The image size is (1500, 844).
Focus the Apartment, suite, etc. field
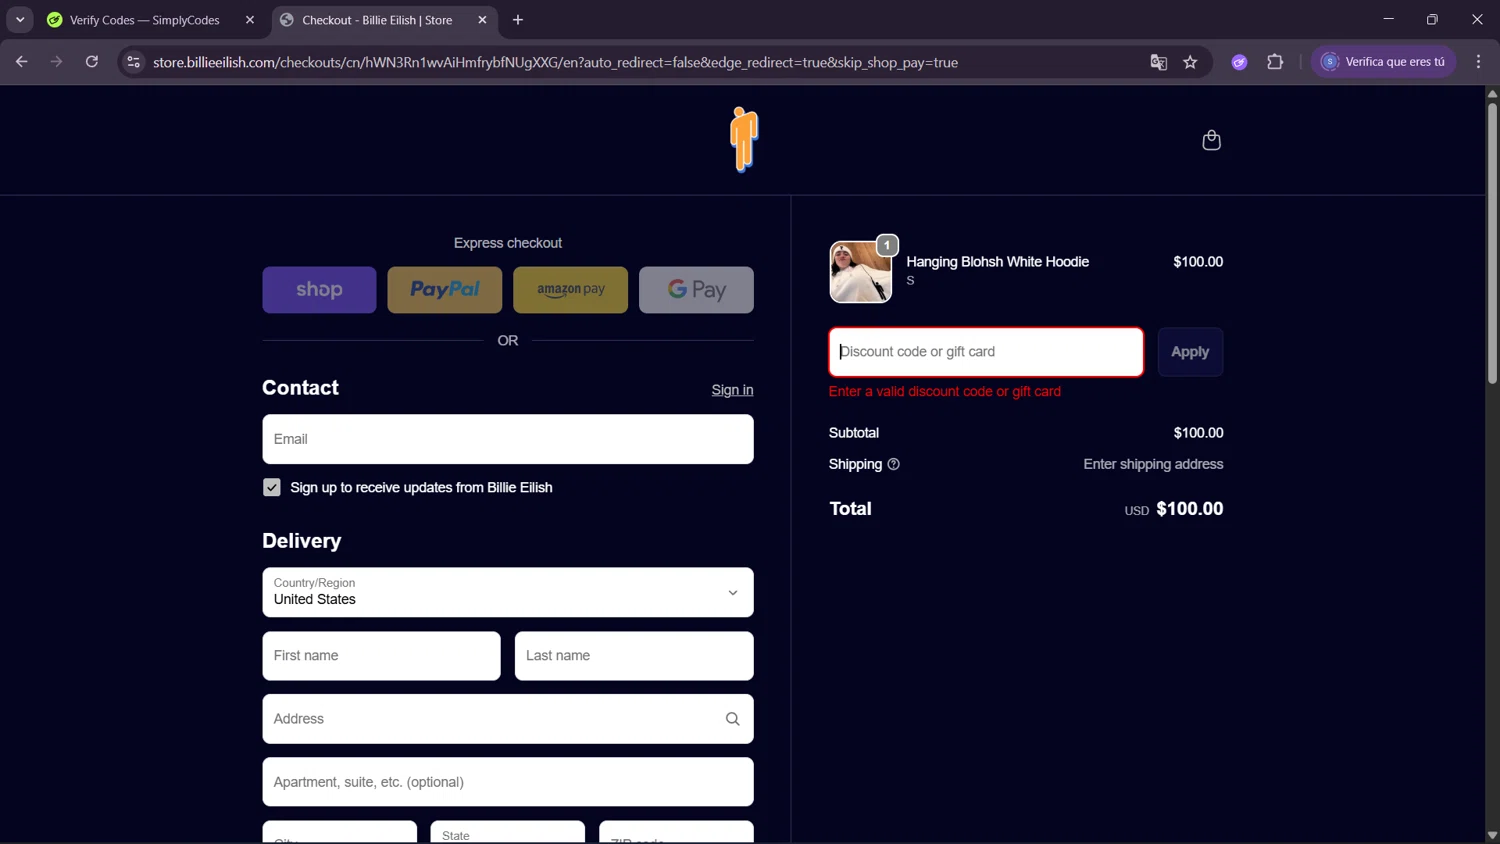tap(508, 782)
